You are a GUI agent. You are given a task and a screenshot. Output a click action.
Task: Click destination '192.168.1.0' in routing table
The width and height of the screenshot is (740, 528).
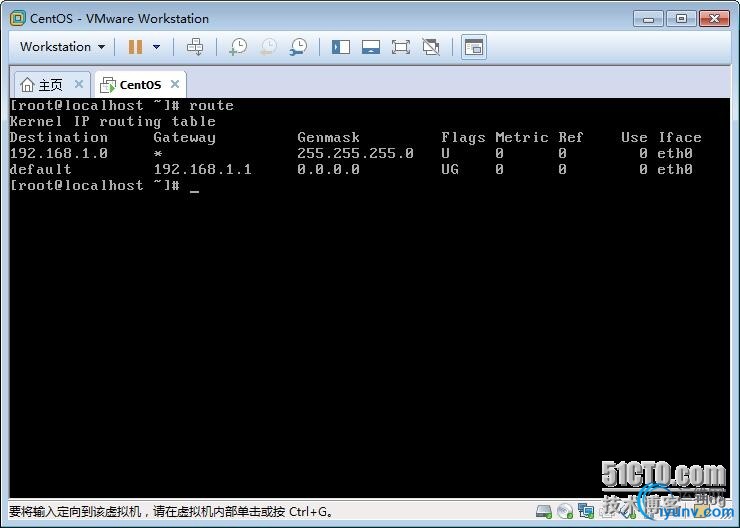coord(59,153)
